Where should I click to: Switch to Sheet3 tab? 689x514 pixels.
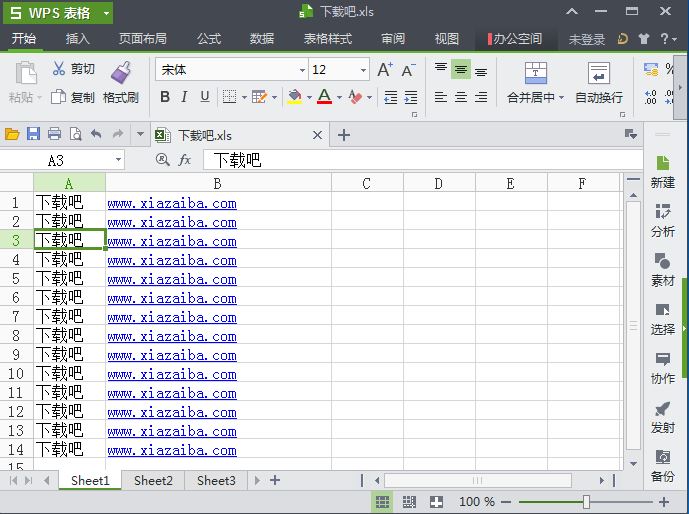coord(216,481)
